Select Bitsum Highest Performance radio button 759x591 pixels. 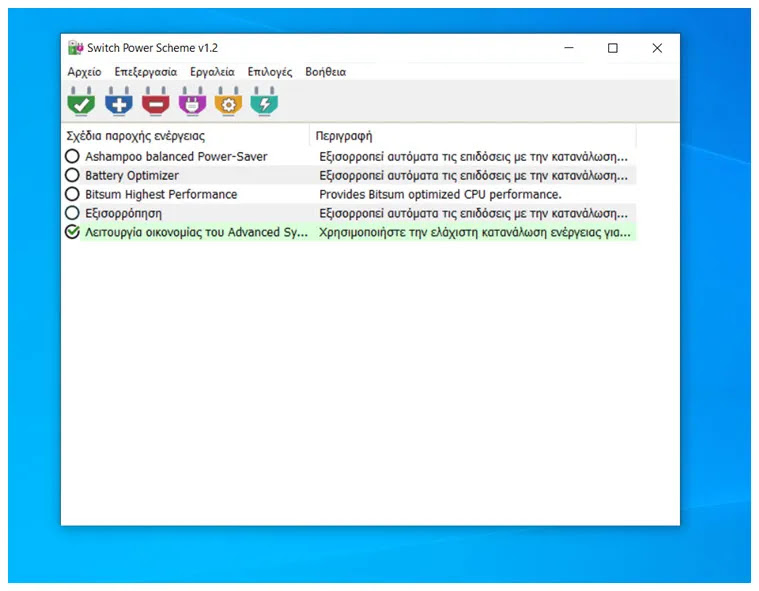[x=72, y=194]
